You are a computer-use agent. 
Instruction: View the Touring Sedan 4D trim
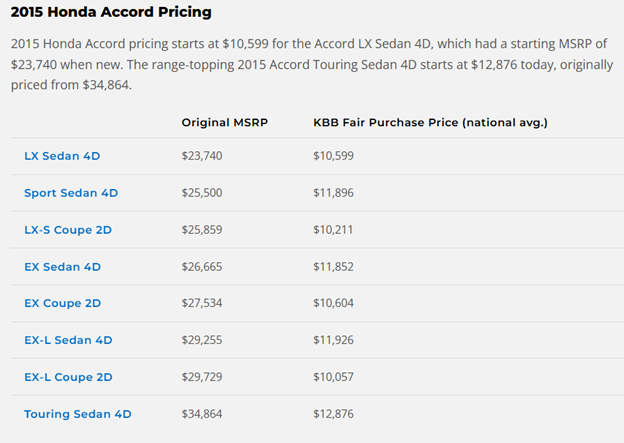click(77, 414)
